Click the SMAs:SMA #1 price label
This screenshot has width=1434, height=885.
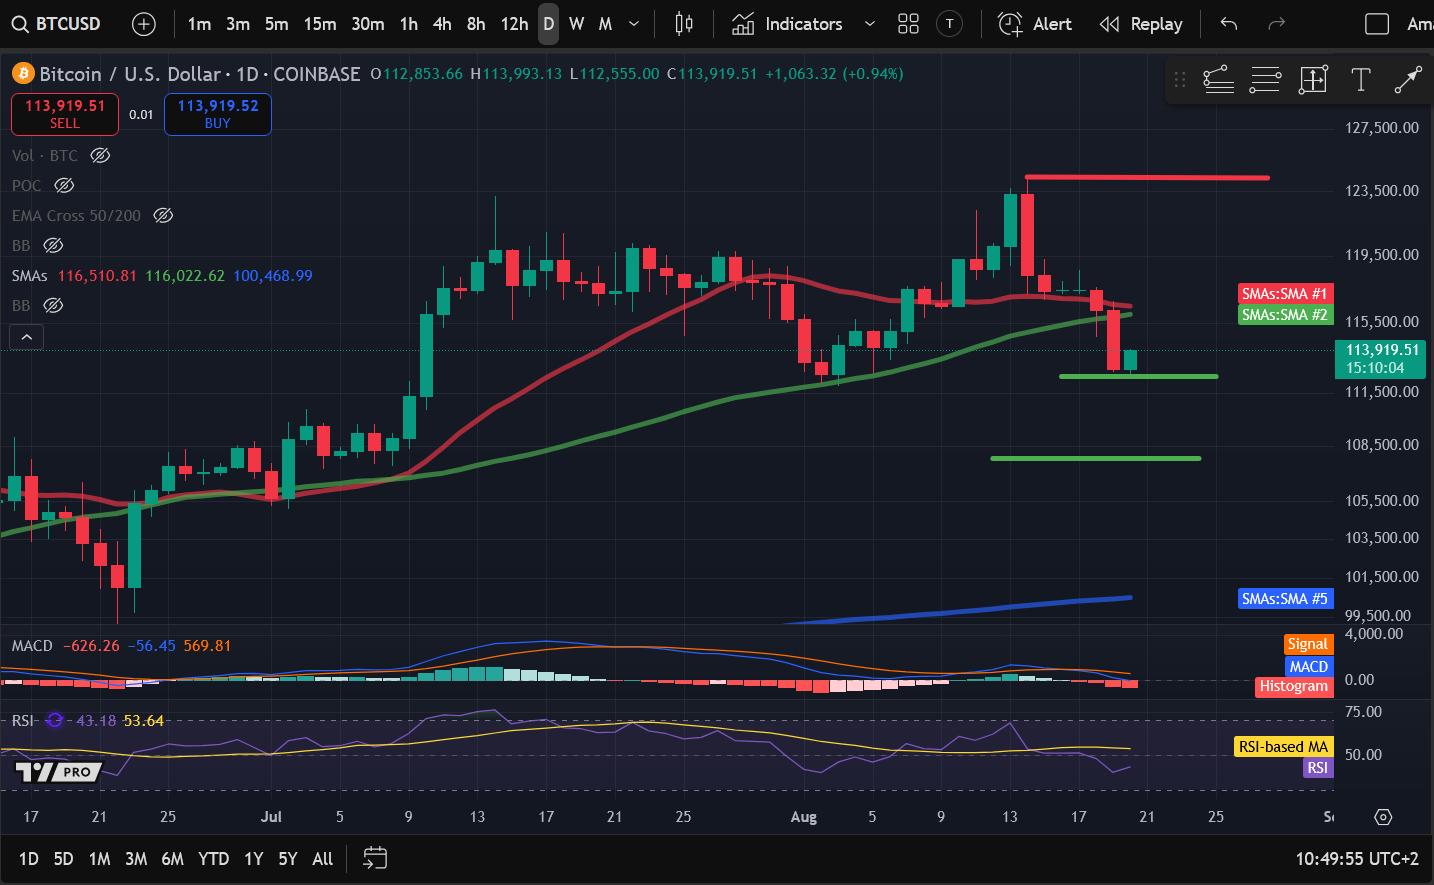click(x=1285, y=294)
